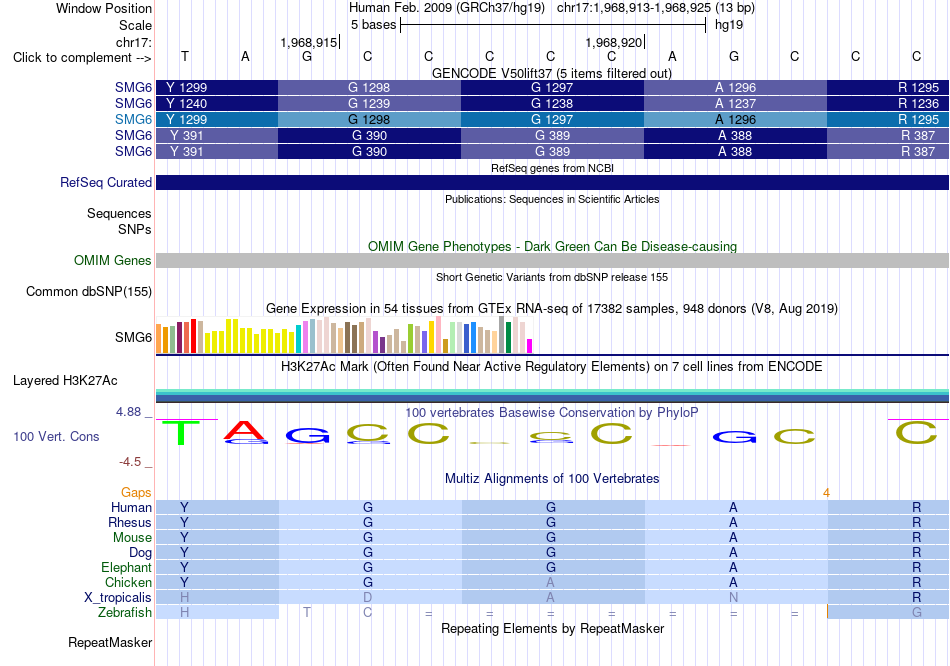Click the orange Gaps label
The image size is (950, 666).
tap(136, 493)
